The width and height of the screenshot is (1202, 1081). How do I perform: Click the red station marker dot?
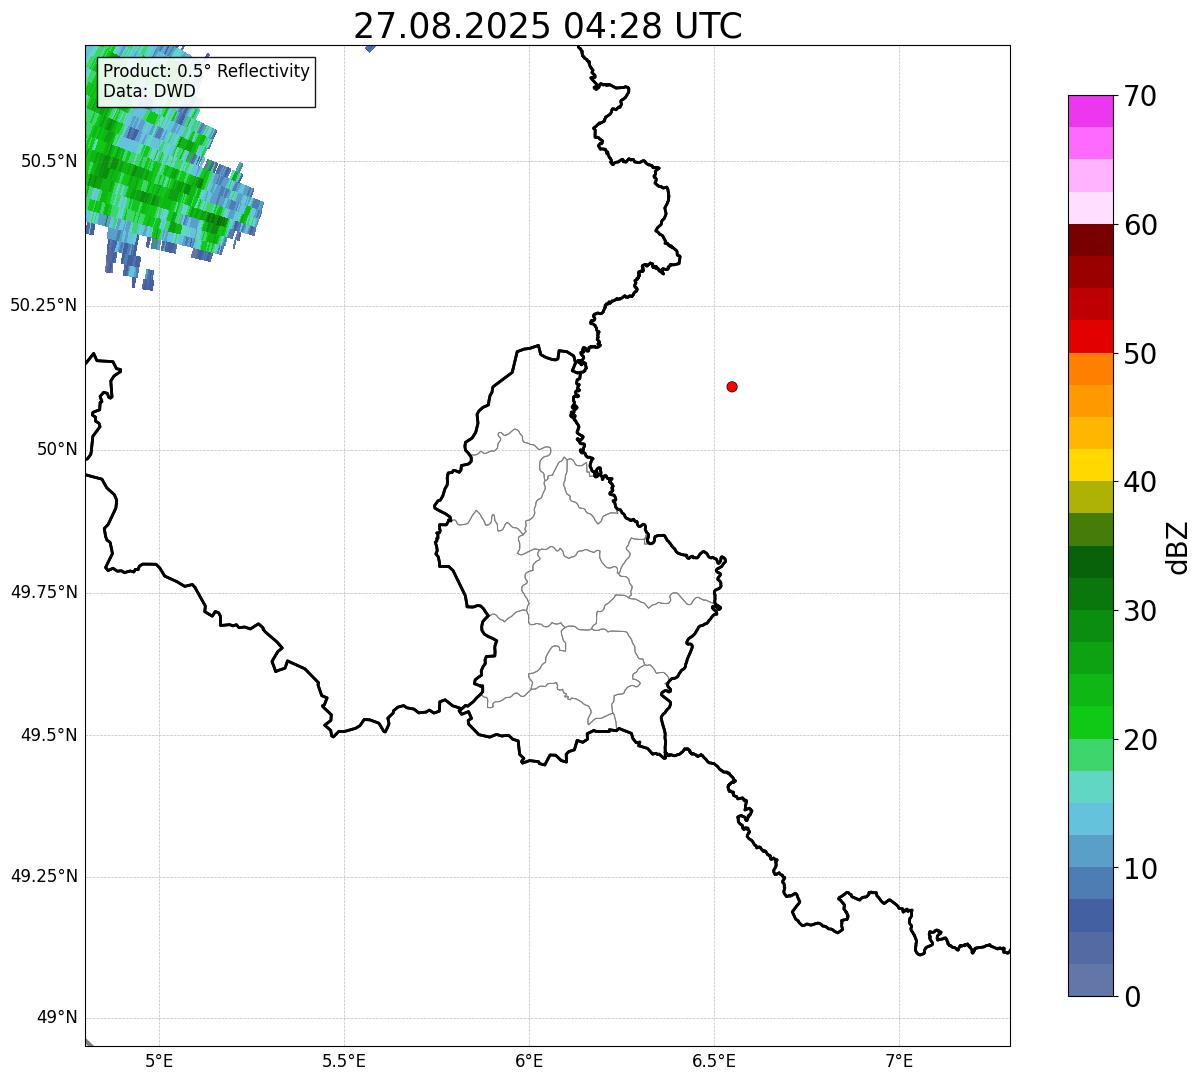732,386
